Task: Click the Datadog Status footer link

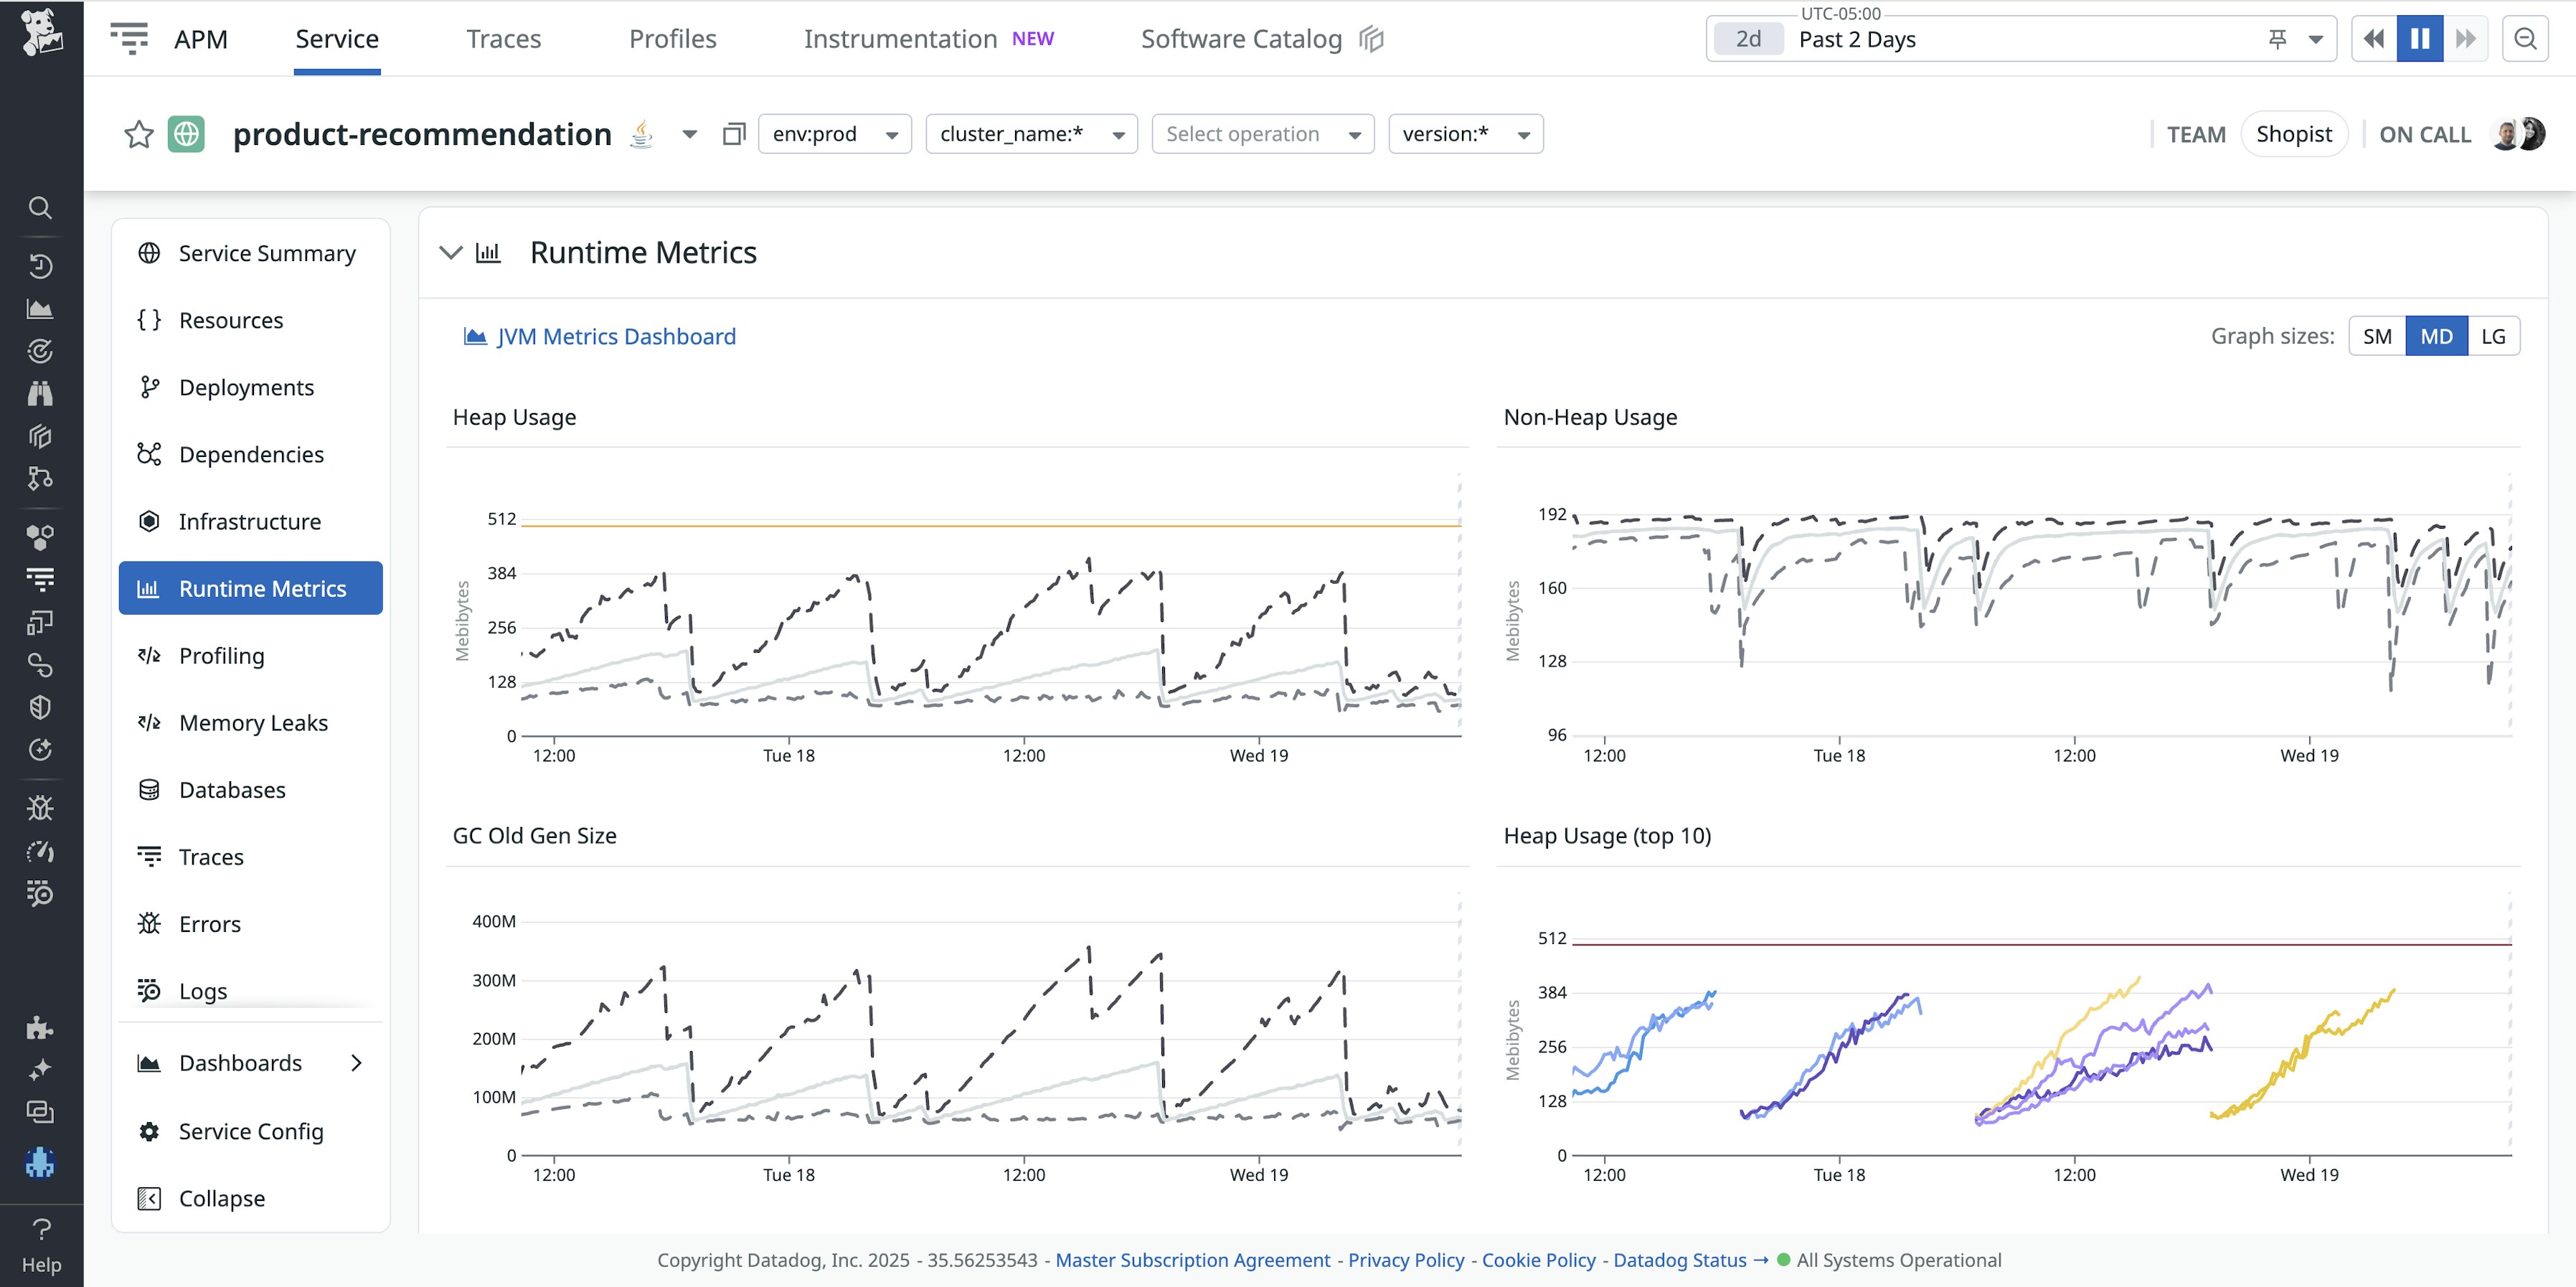Action: pos(1679,1260)
